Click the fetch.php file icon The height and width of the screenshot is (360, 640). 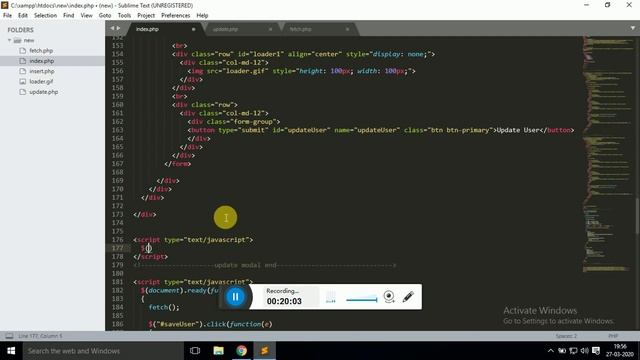(x=22, y=51)
